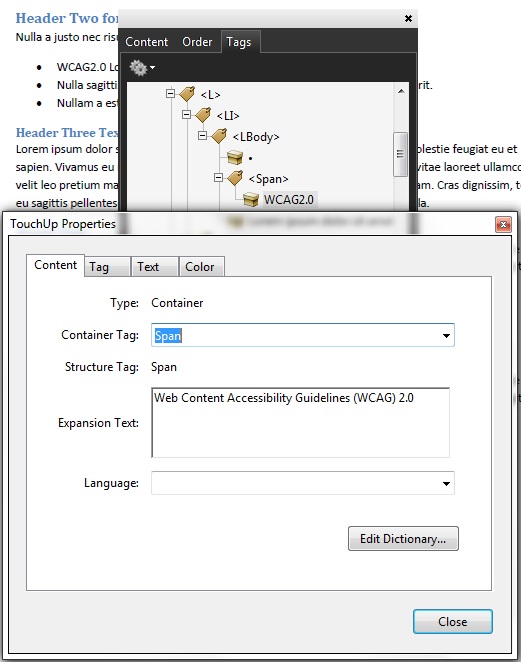Image resolution: width=521 pixels, height=662 pixels.
Task: Click the tags tree scroll up arrow
Action: pyautogui.click(x=401, y=91)
